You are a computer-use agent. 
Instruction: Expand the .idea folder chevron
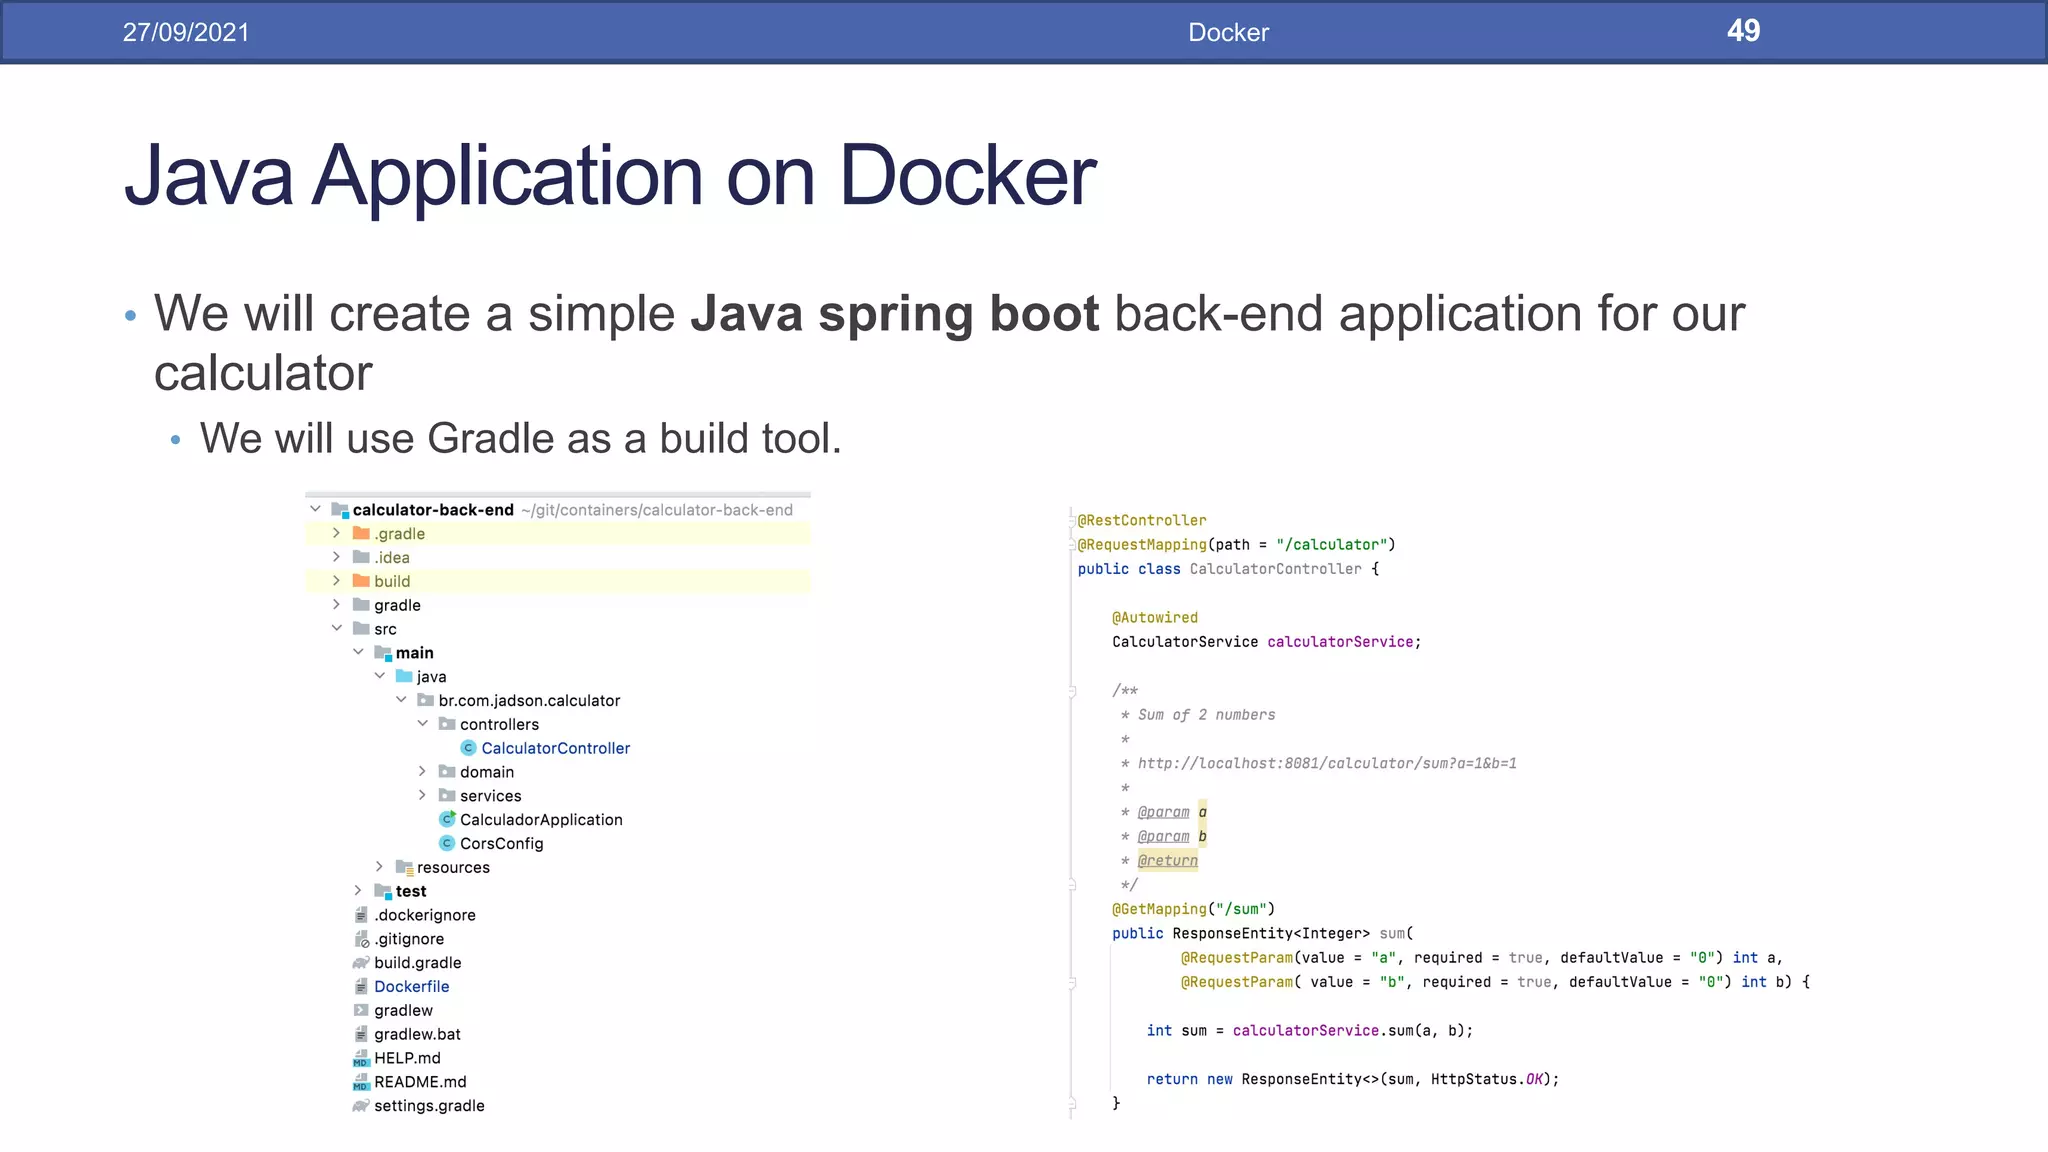(337, 557)
